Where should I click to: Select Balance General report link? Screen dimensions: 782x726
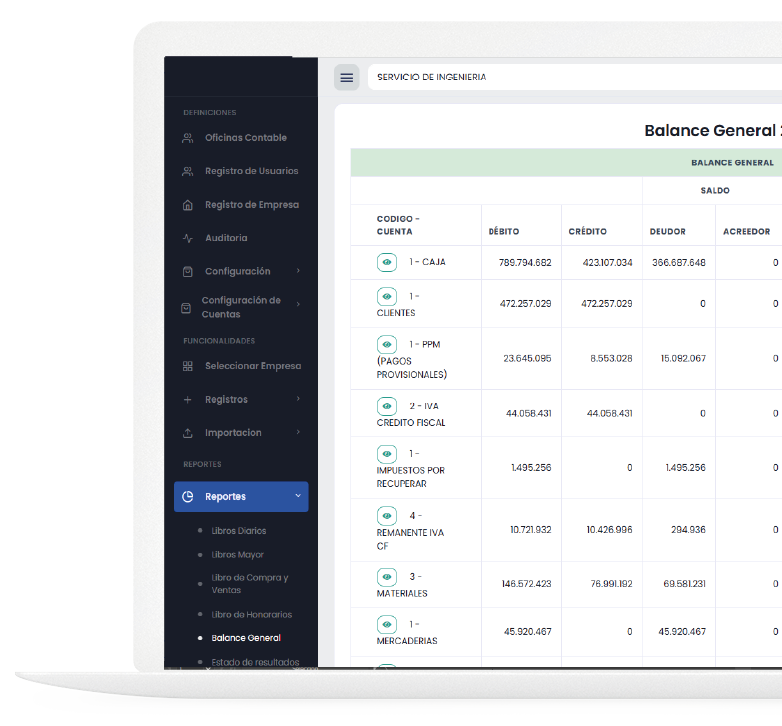pyautogui.click(x=246, y=638)
